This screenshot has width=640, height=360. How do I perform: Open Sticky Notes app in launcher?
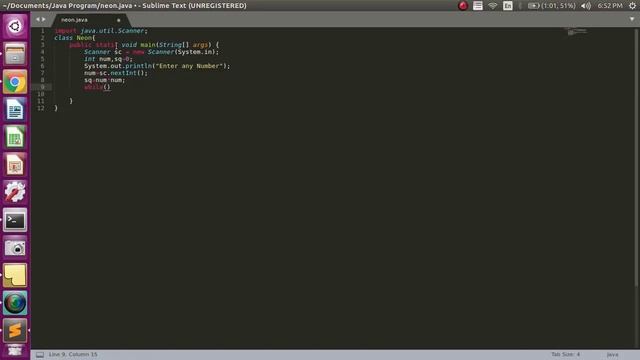(x=15, y=276)
